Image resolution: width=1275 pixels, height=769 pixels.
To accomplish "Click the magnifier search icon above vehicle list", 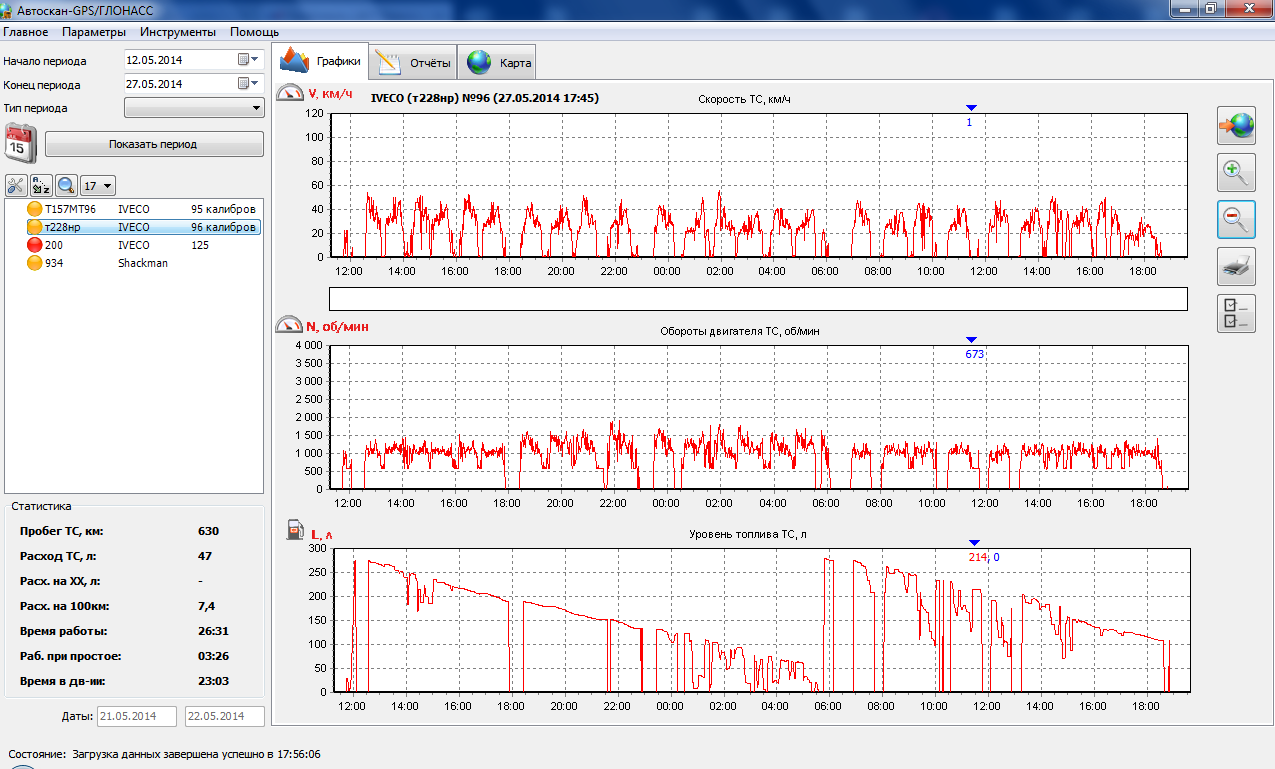I will (66, 185).
